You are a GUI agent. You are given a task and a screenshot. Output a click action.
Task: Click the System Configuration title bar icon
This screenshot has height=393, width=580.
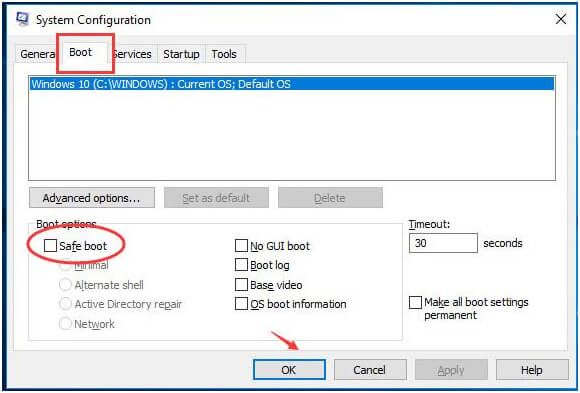point(23,19)
